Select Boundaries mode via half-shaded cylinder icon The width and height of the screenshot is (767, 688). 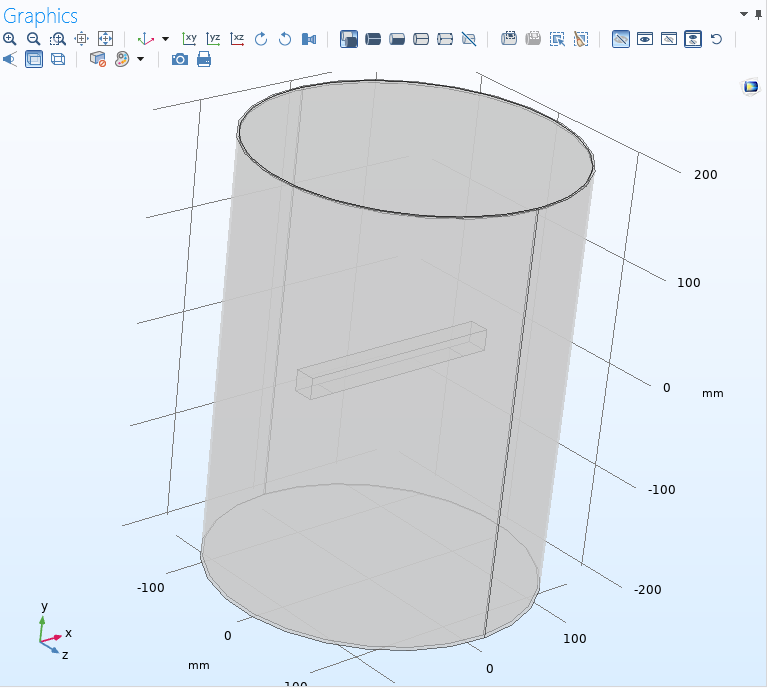(397, 39)
